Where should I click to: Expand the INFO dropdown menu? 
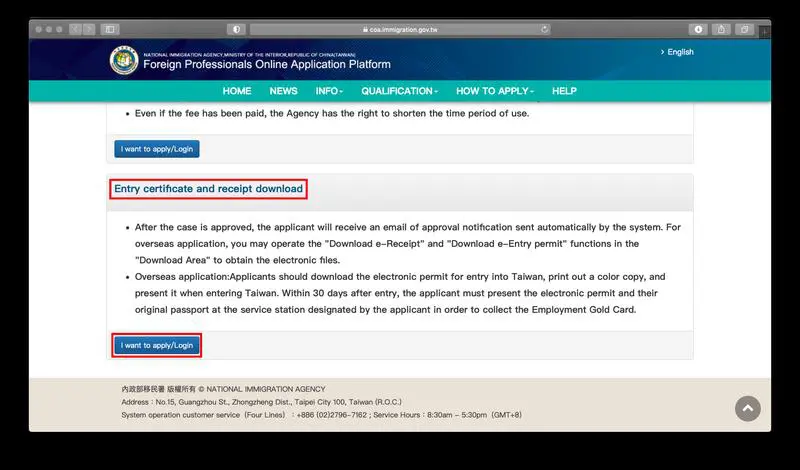329,91
